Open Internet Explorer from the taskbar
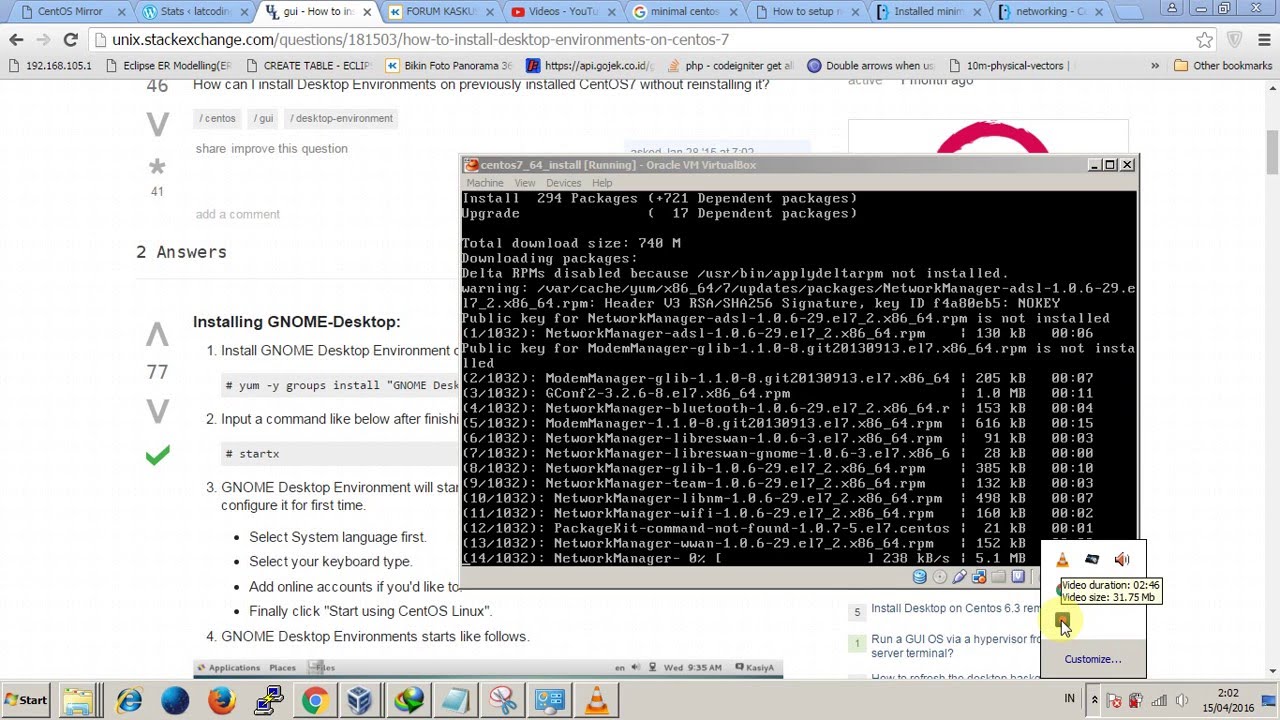Screen dimensions: 1280x720 [129, 700]
